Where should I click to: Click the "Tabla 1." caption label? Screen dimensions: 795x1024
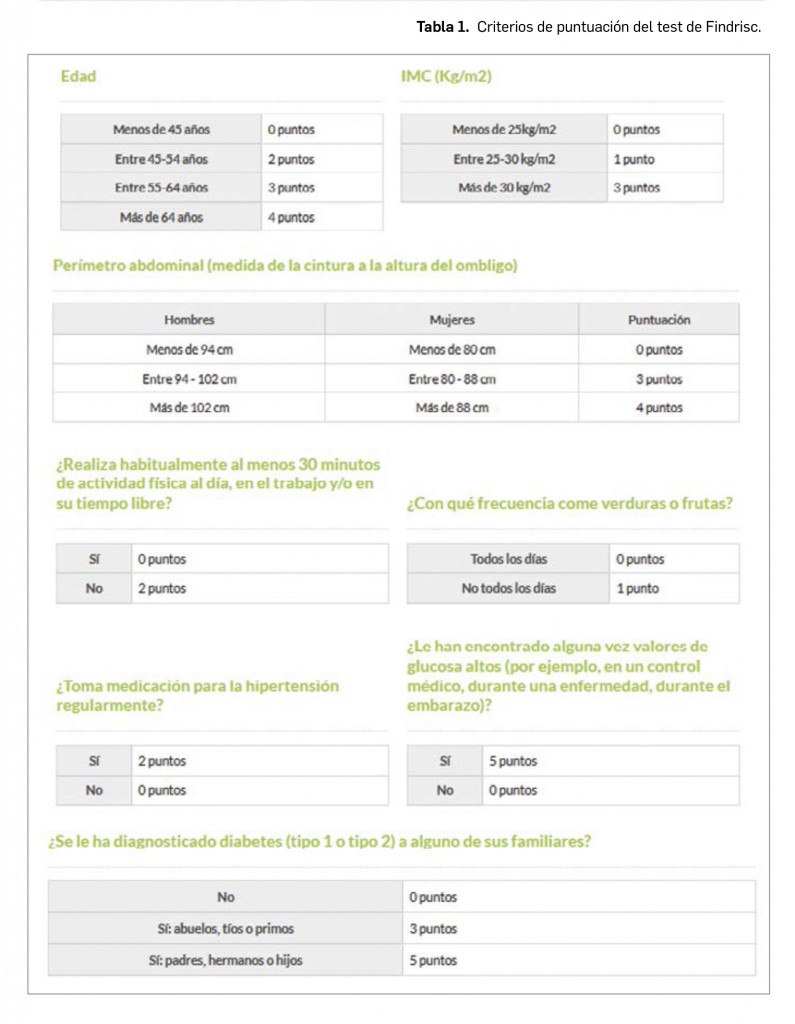(x=442, y=27)
